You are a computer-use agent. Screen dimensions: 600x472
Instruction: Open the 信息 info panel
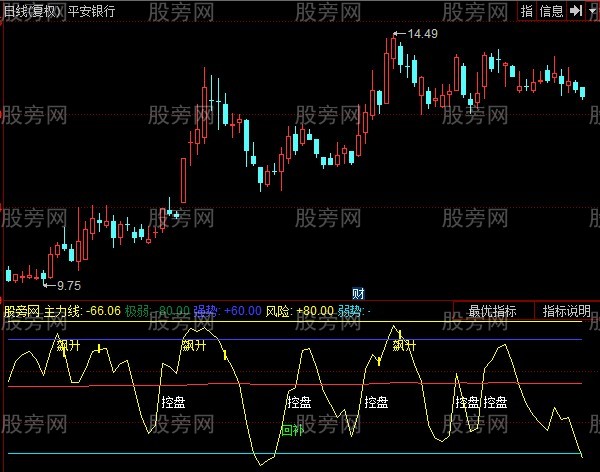[x=552, y=10]
